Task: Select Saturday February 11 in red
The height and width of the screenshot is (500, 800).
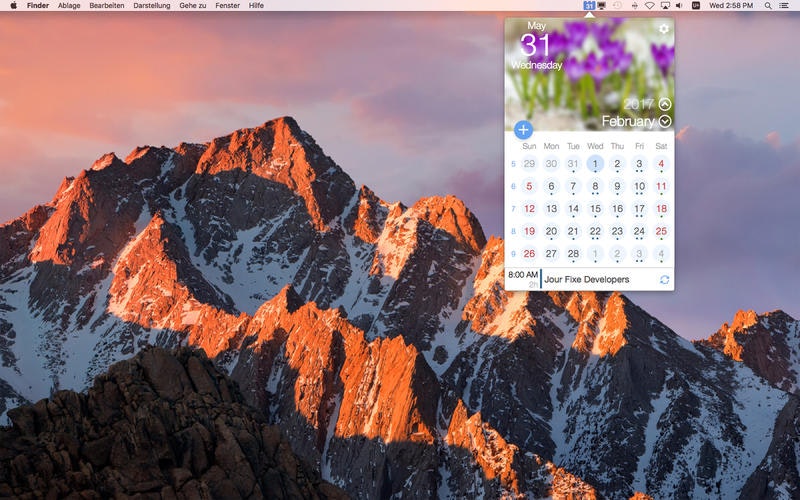Action: pyautogui.click(x=661, y=186)
